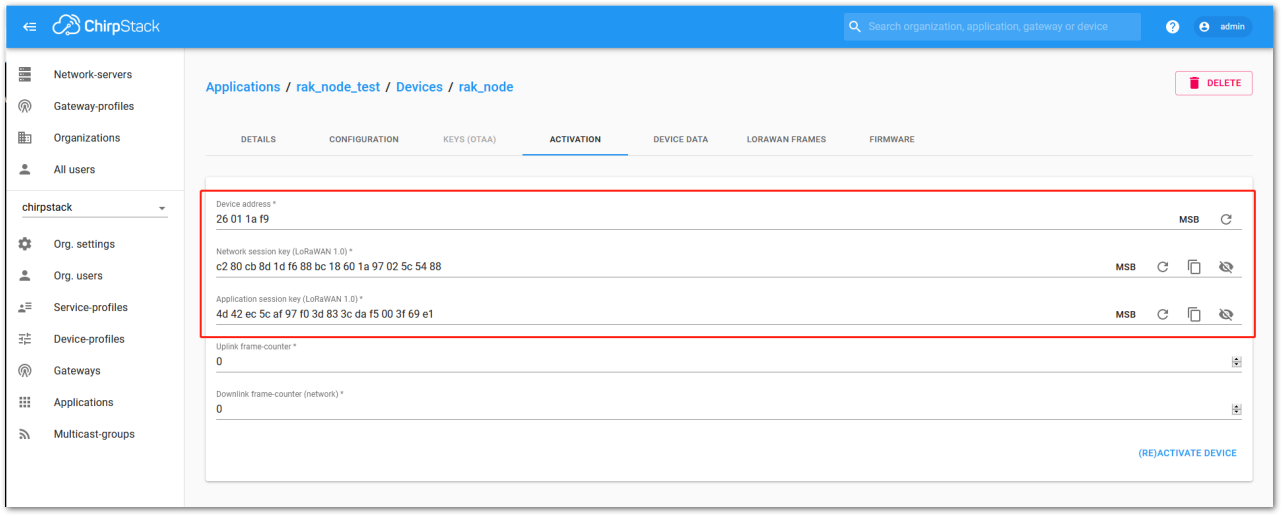Image resolution: width=1282 pixels, height=516 pixels.
Task: Open Org. users
Action: [x=78, y=276]
